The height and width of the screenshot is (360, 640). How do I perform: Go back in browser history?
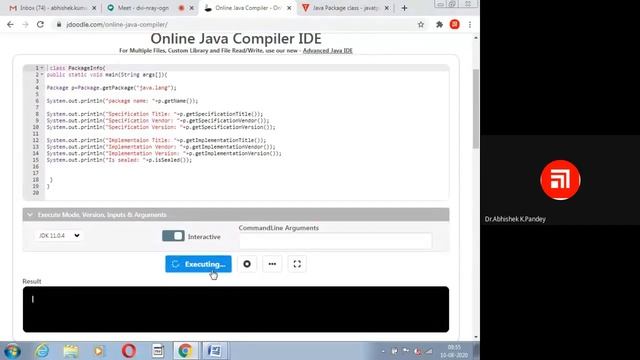[x=10, y=24]
